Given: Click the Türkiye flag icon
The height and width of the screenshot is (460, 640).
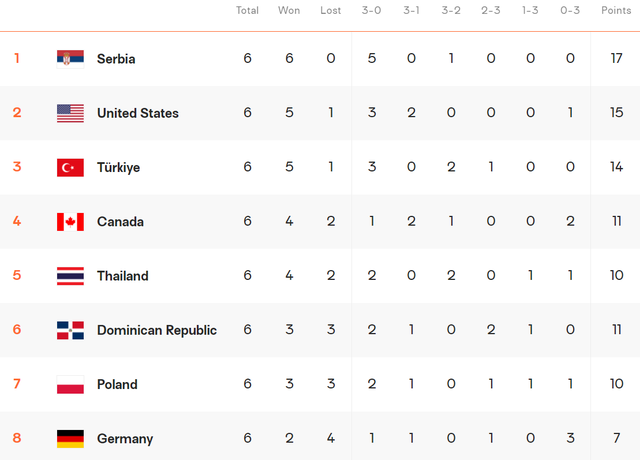Looking at the screenshot, I should pos(70,167).
